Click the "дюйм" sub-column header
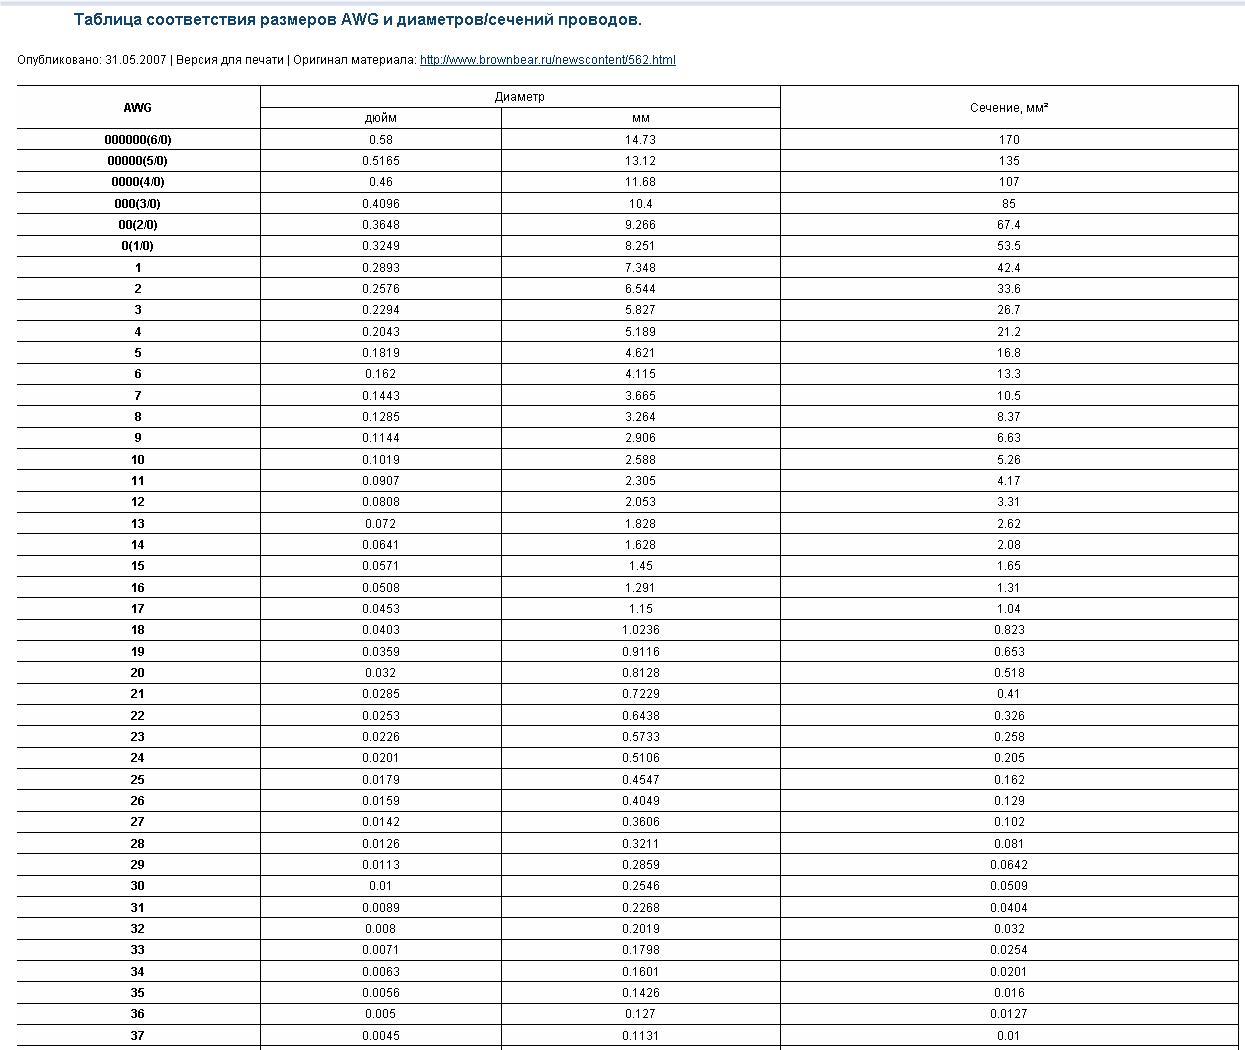The width and height of the screenshot is (1245, 1050). 380,118
